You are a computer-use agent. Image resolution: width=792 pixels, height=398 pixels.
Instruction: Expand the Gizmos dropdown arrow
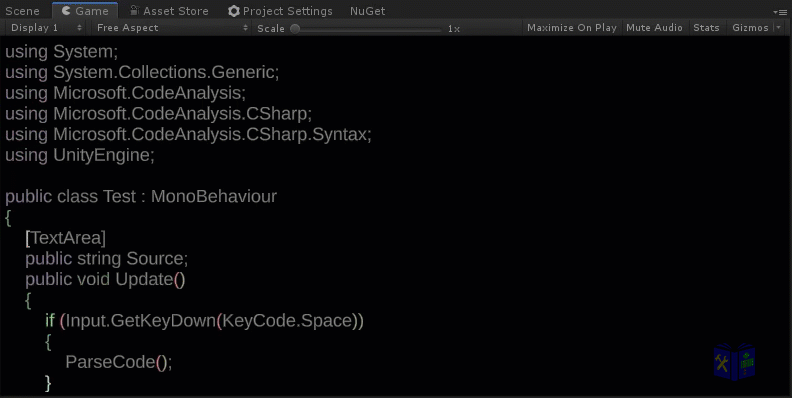pos(778,28)
